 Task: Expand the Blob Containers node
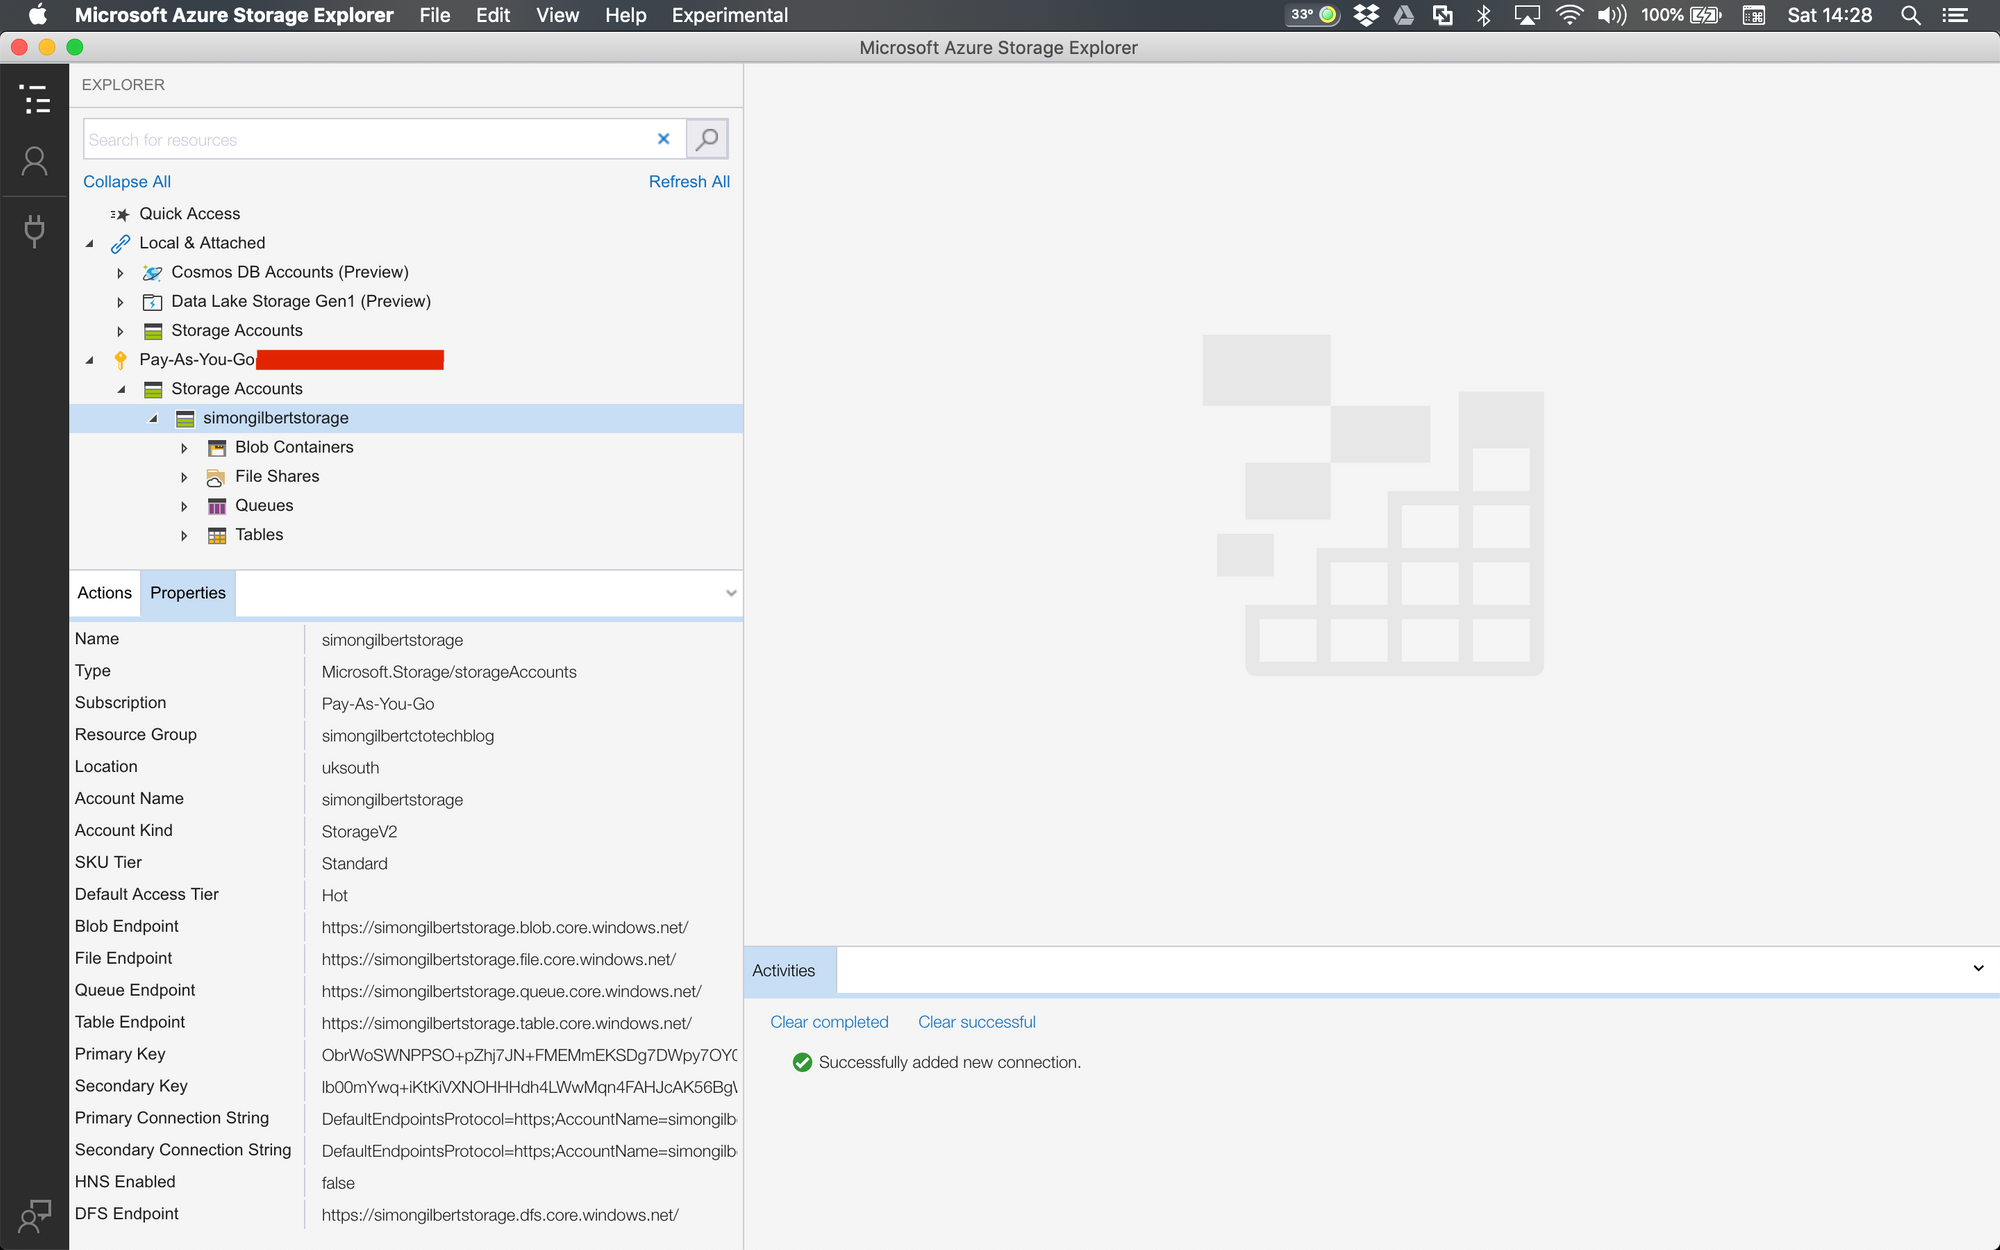point(184,448)
